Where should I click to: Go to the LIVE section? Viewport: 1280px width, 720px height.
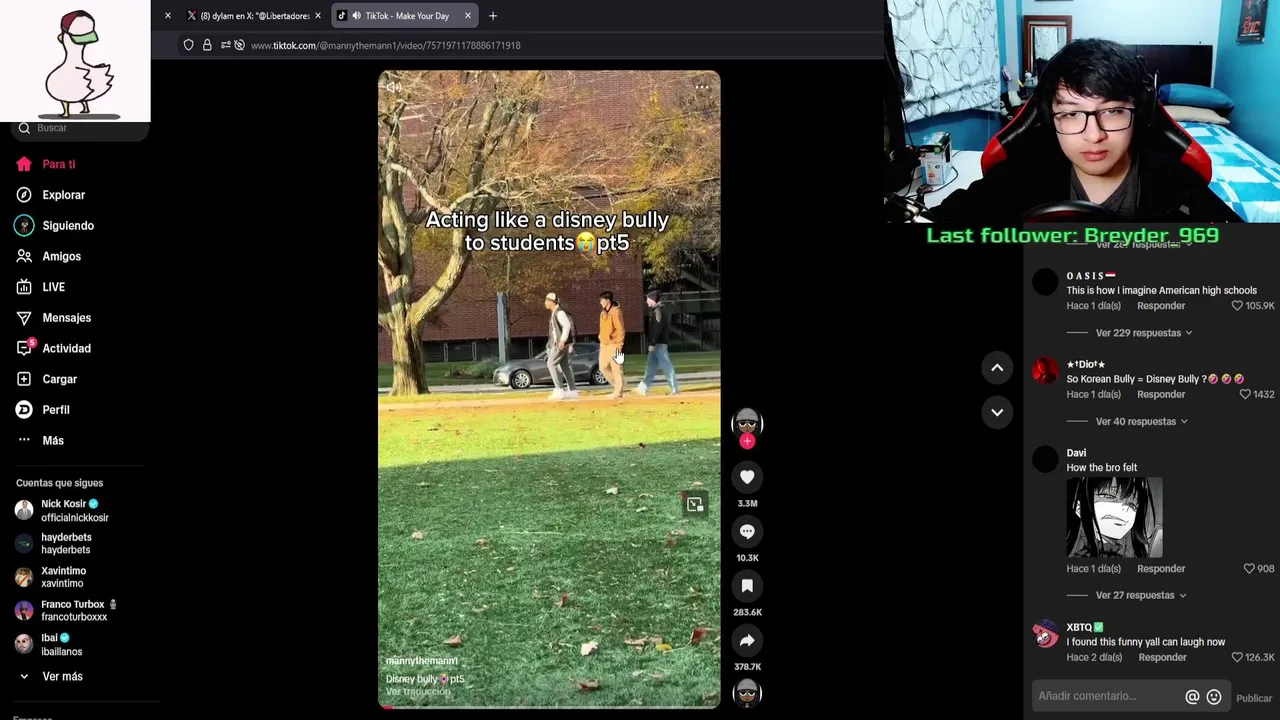(53, 287)
